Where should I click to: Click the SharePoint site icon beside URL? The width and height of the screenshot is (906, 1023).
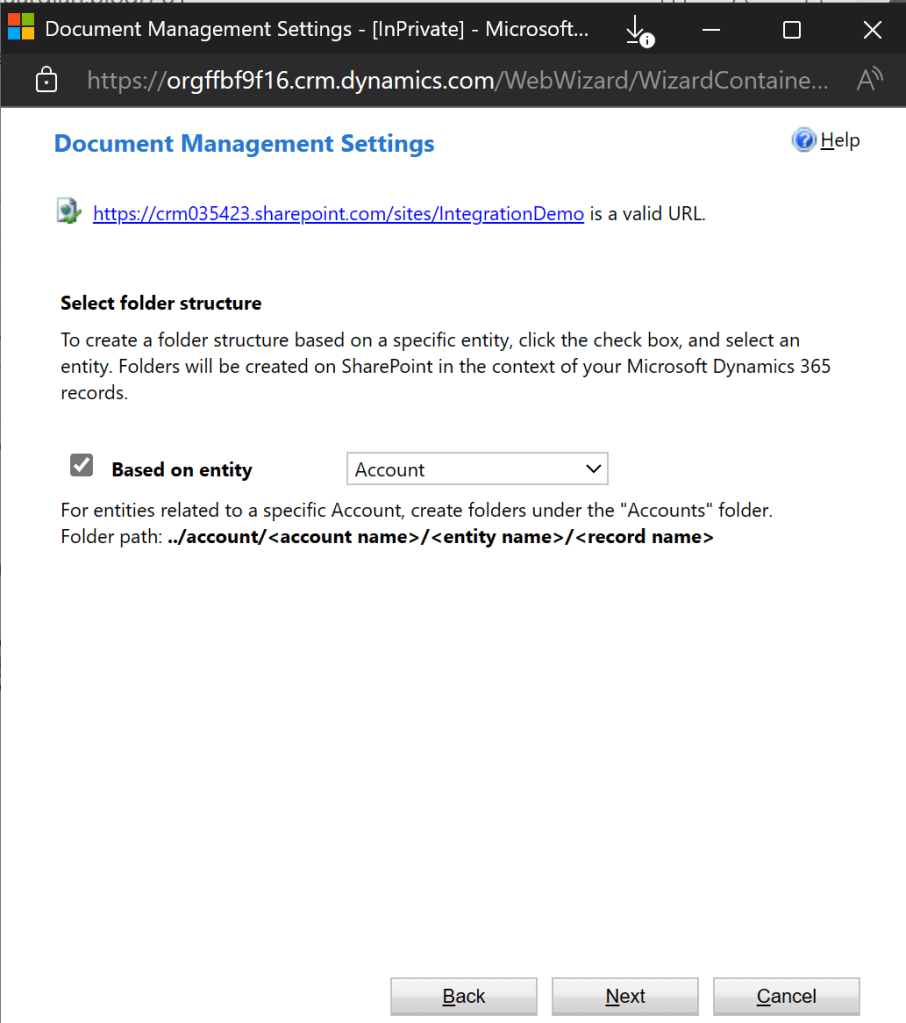coord(69,212)
